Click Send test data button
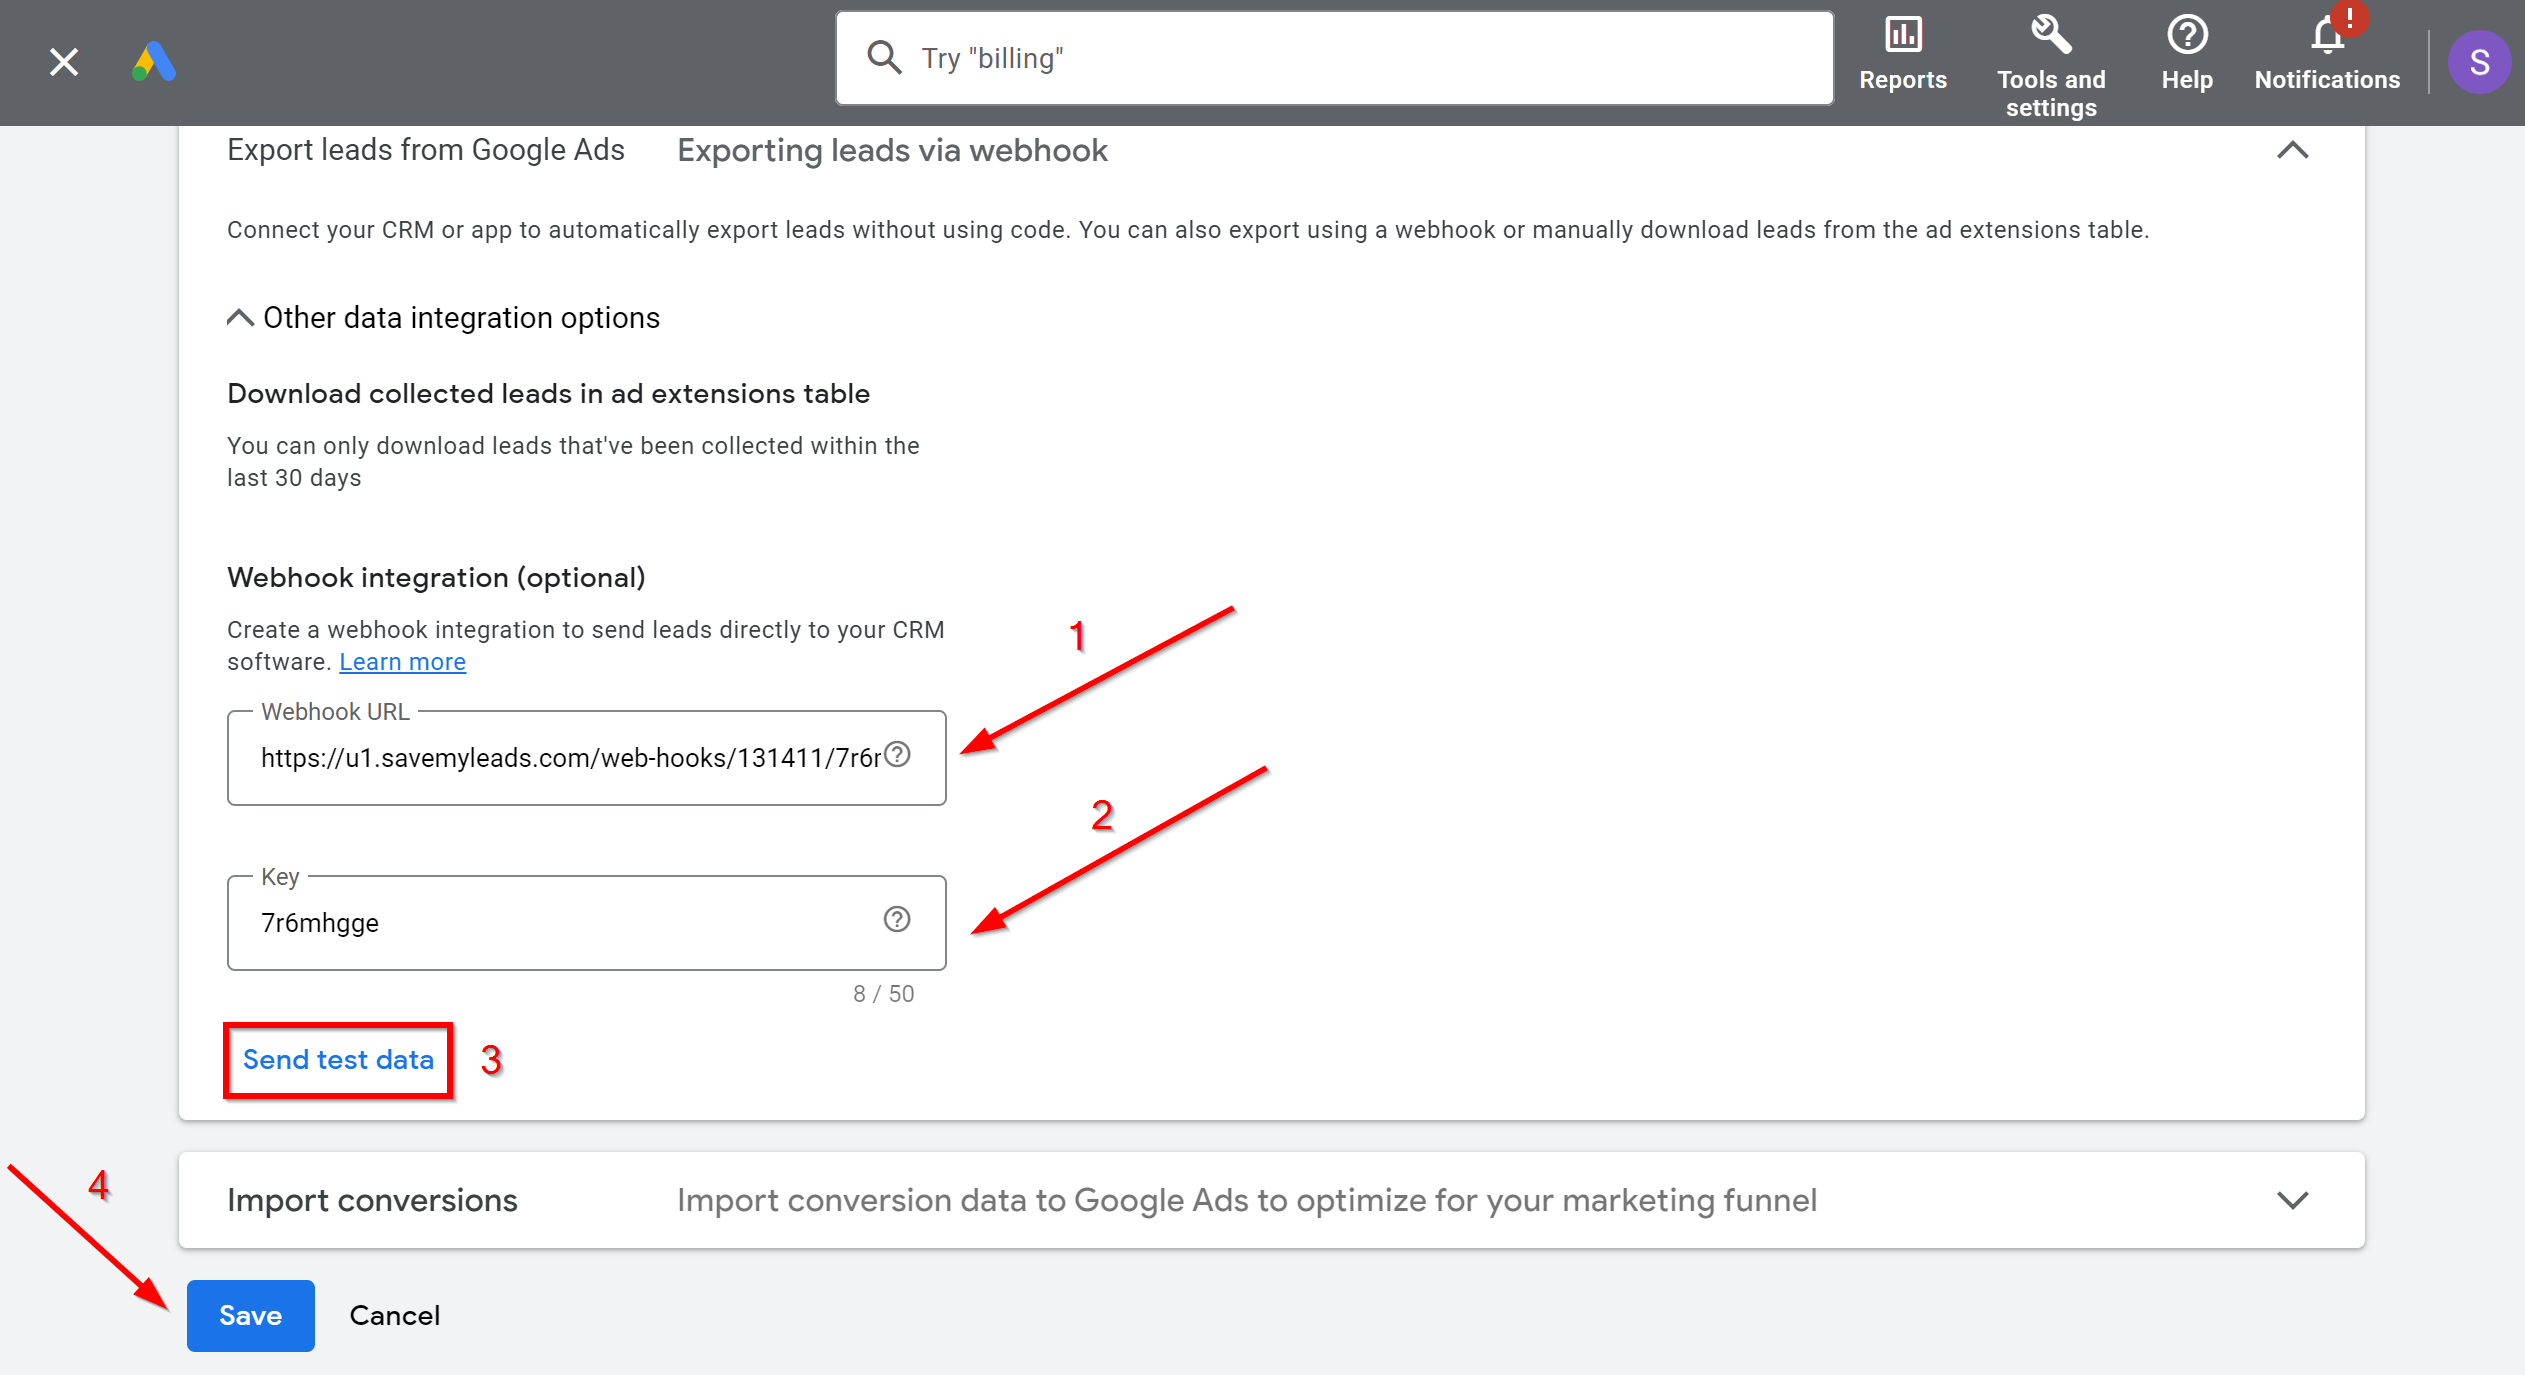 click(x=338, y=1058)
